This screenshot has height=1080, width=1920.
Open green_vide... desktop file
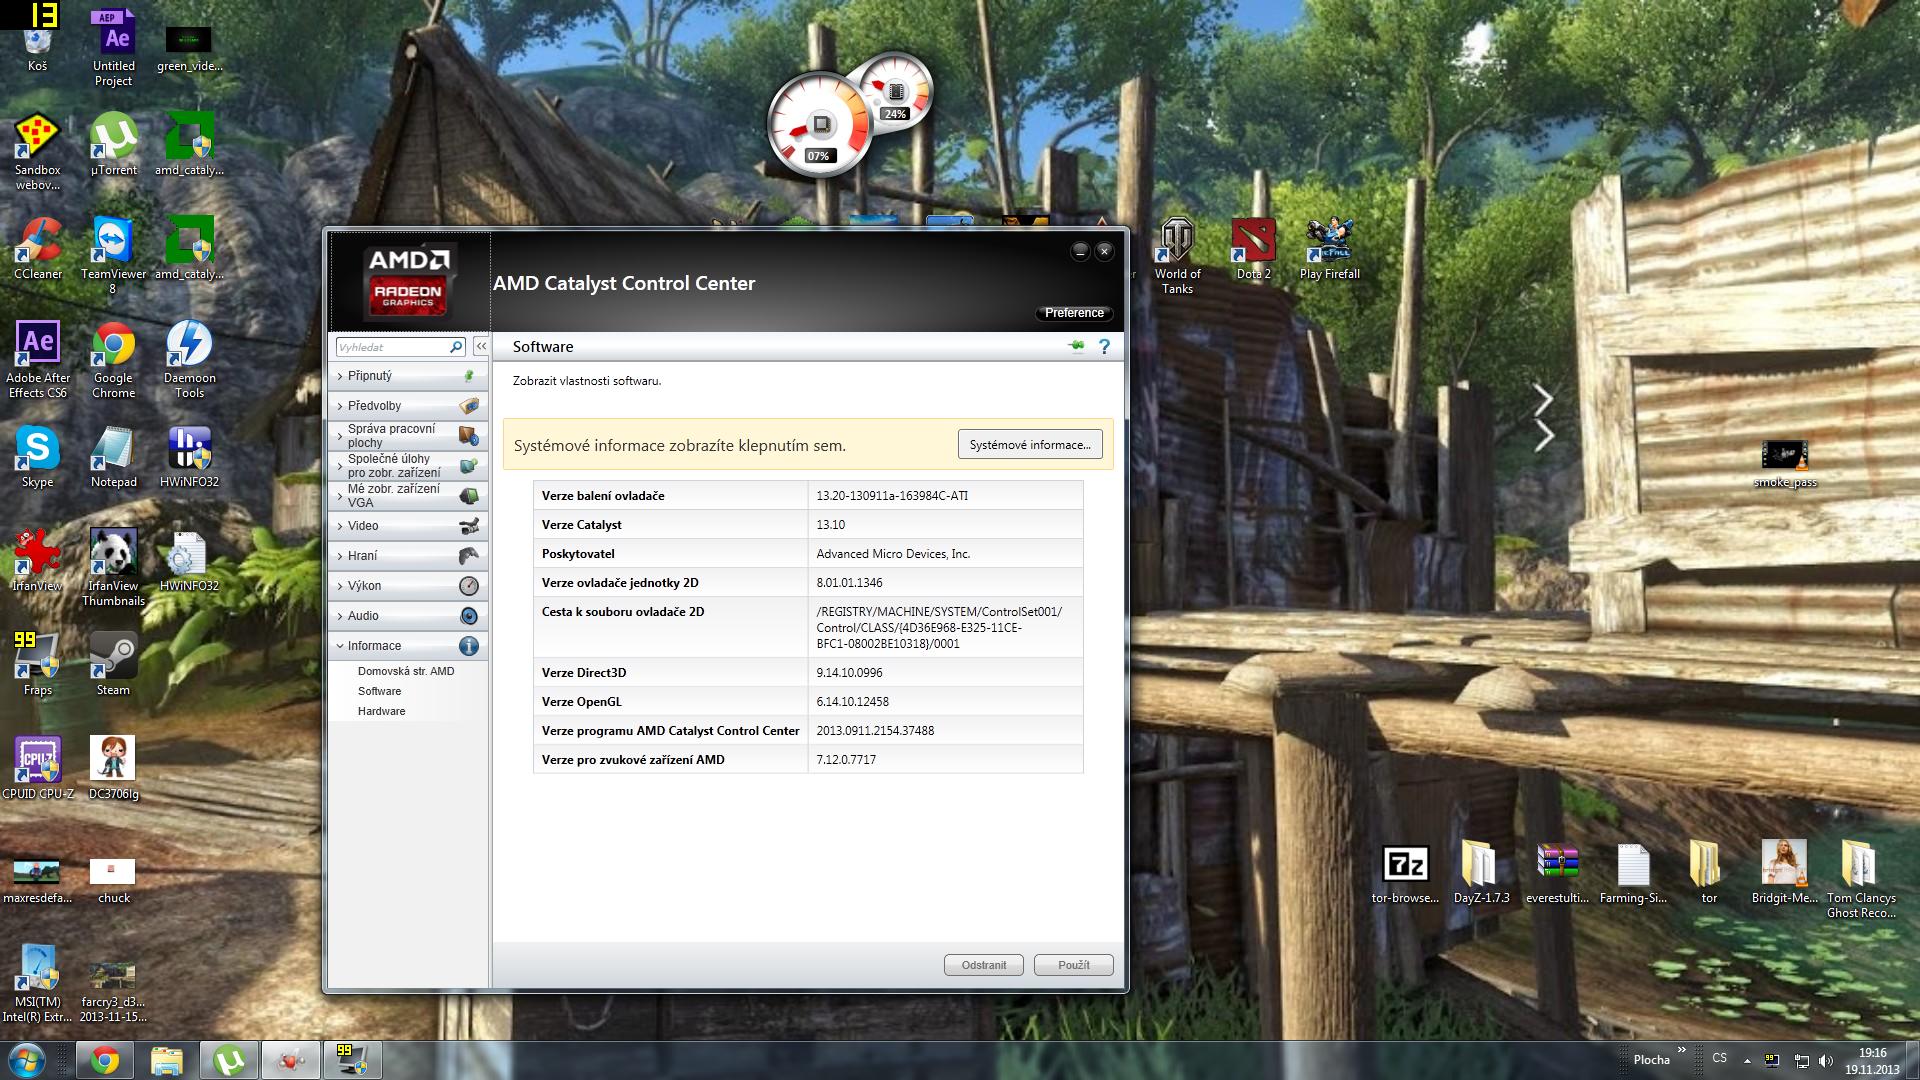pyautogui.click(x=189, y=47)
